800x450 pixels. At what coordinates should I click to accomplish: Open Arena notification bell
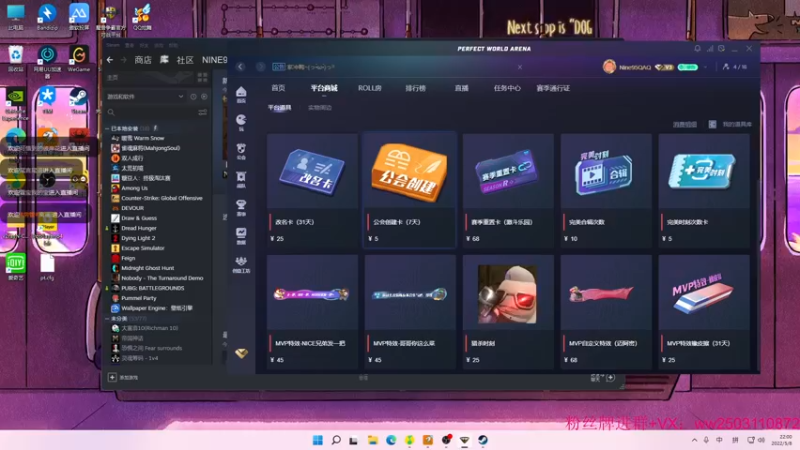click(x=697, y=48)
